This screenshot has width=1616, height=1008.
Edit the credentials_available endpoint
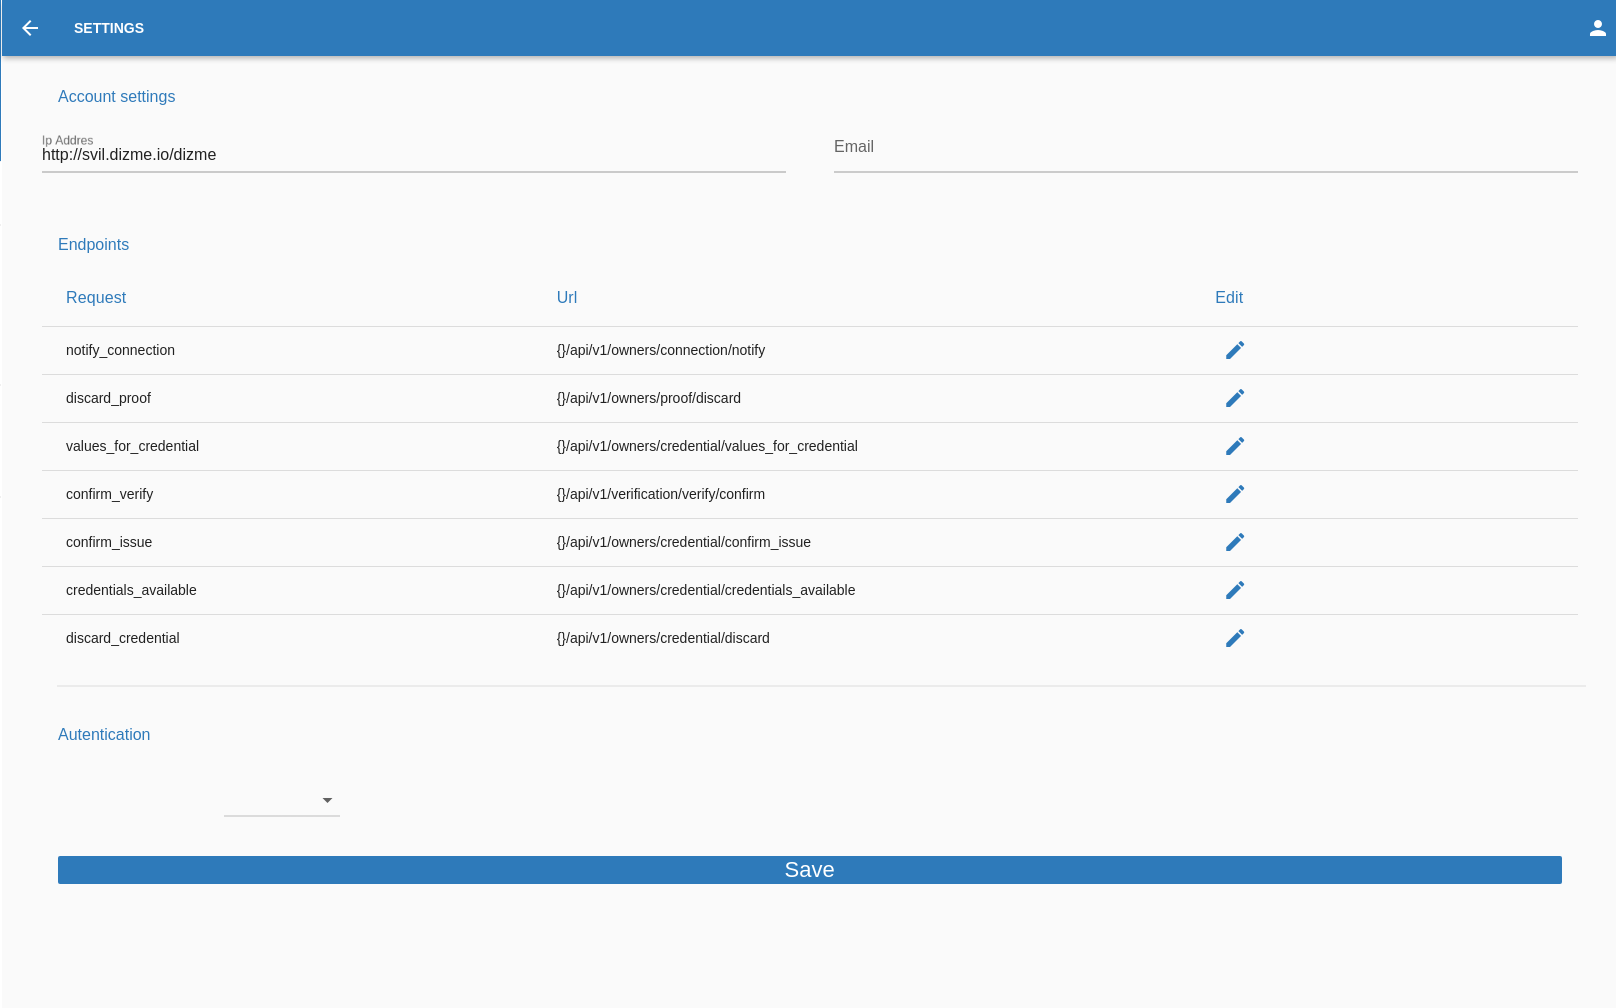click(1235, 590)
